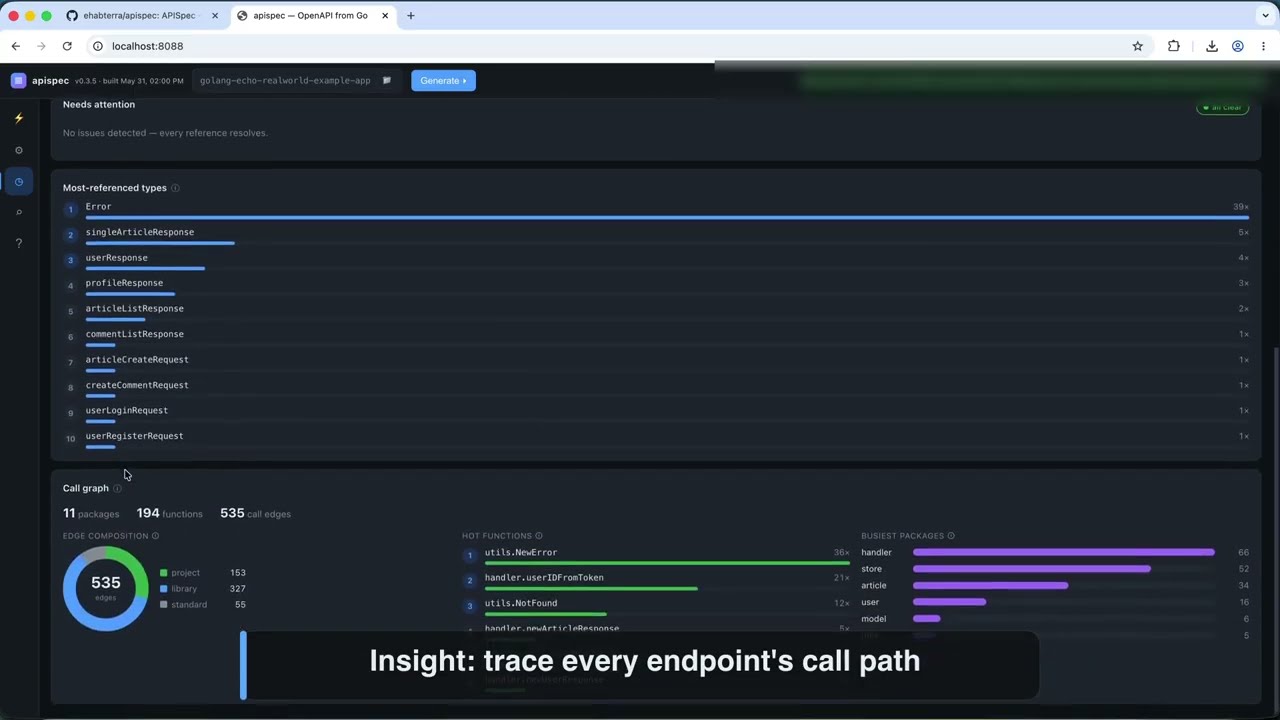This screenshot has width=1280, height=720.
Task: Open the browser extensions puzzle icon
Action: click(x=1174, y=46)
